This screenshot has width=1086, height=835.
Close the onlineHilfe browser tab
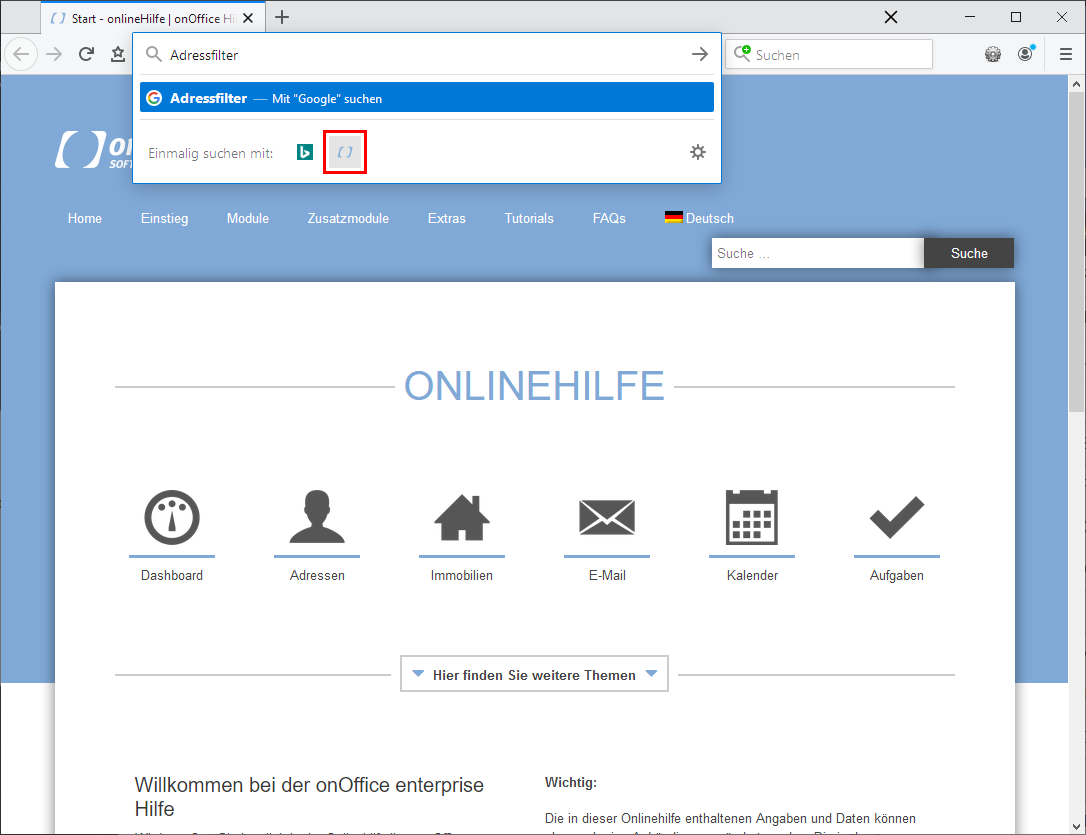click(248, 18)
